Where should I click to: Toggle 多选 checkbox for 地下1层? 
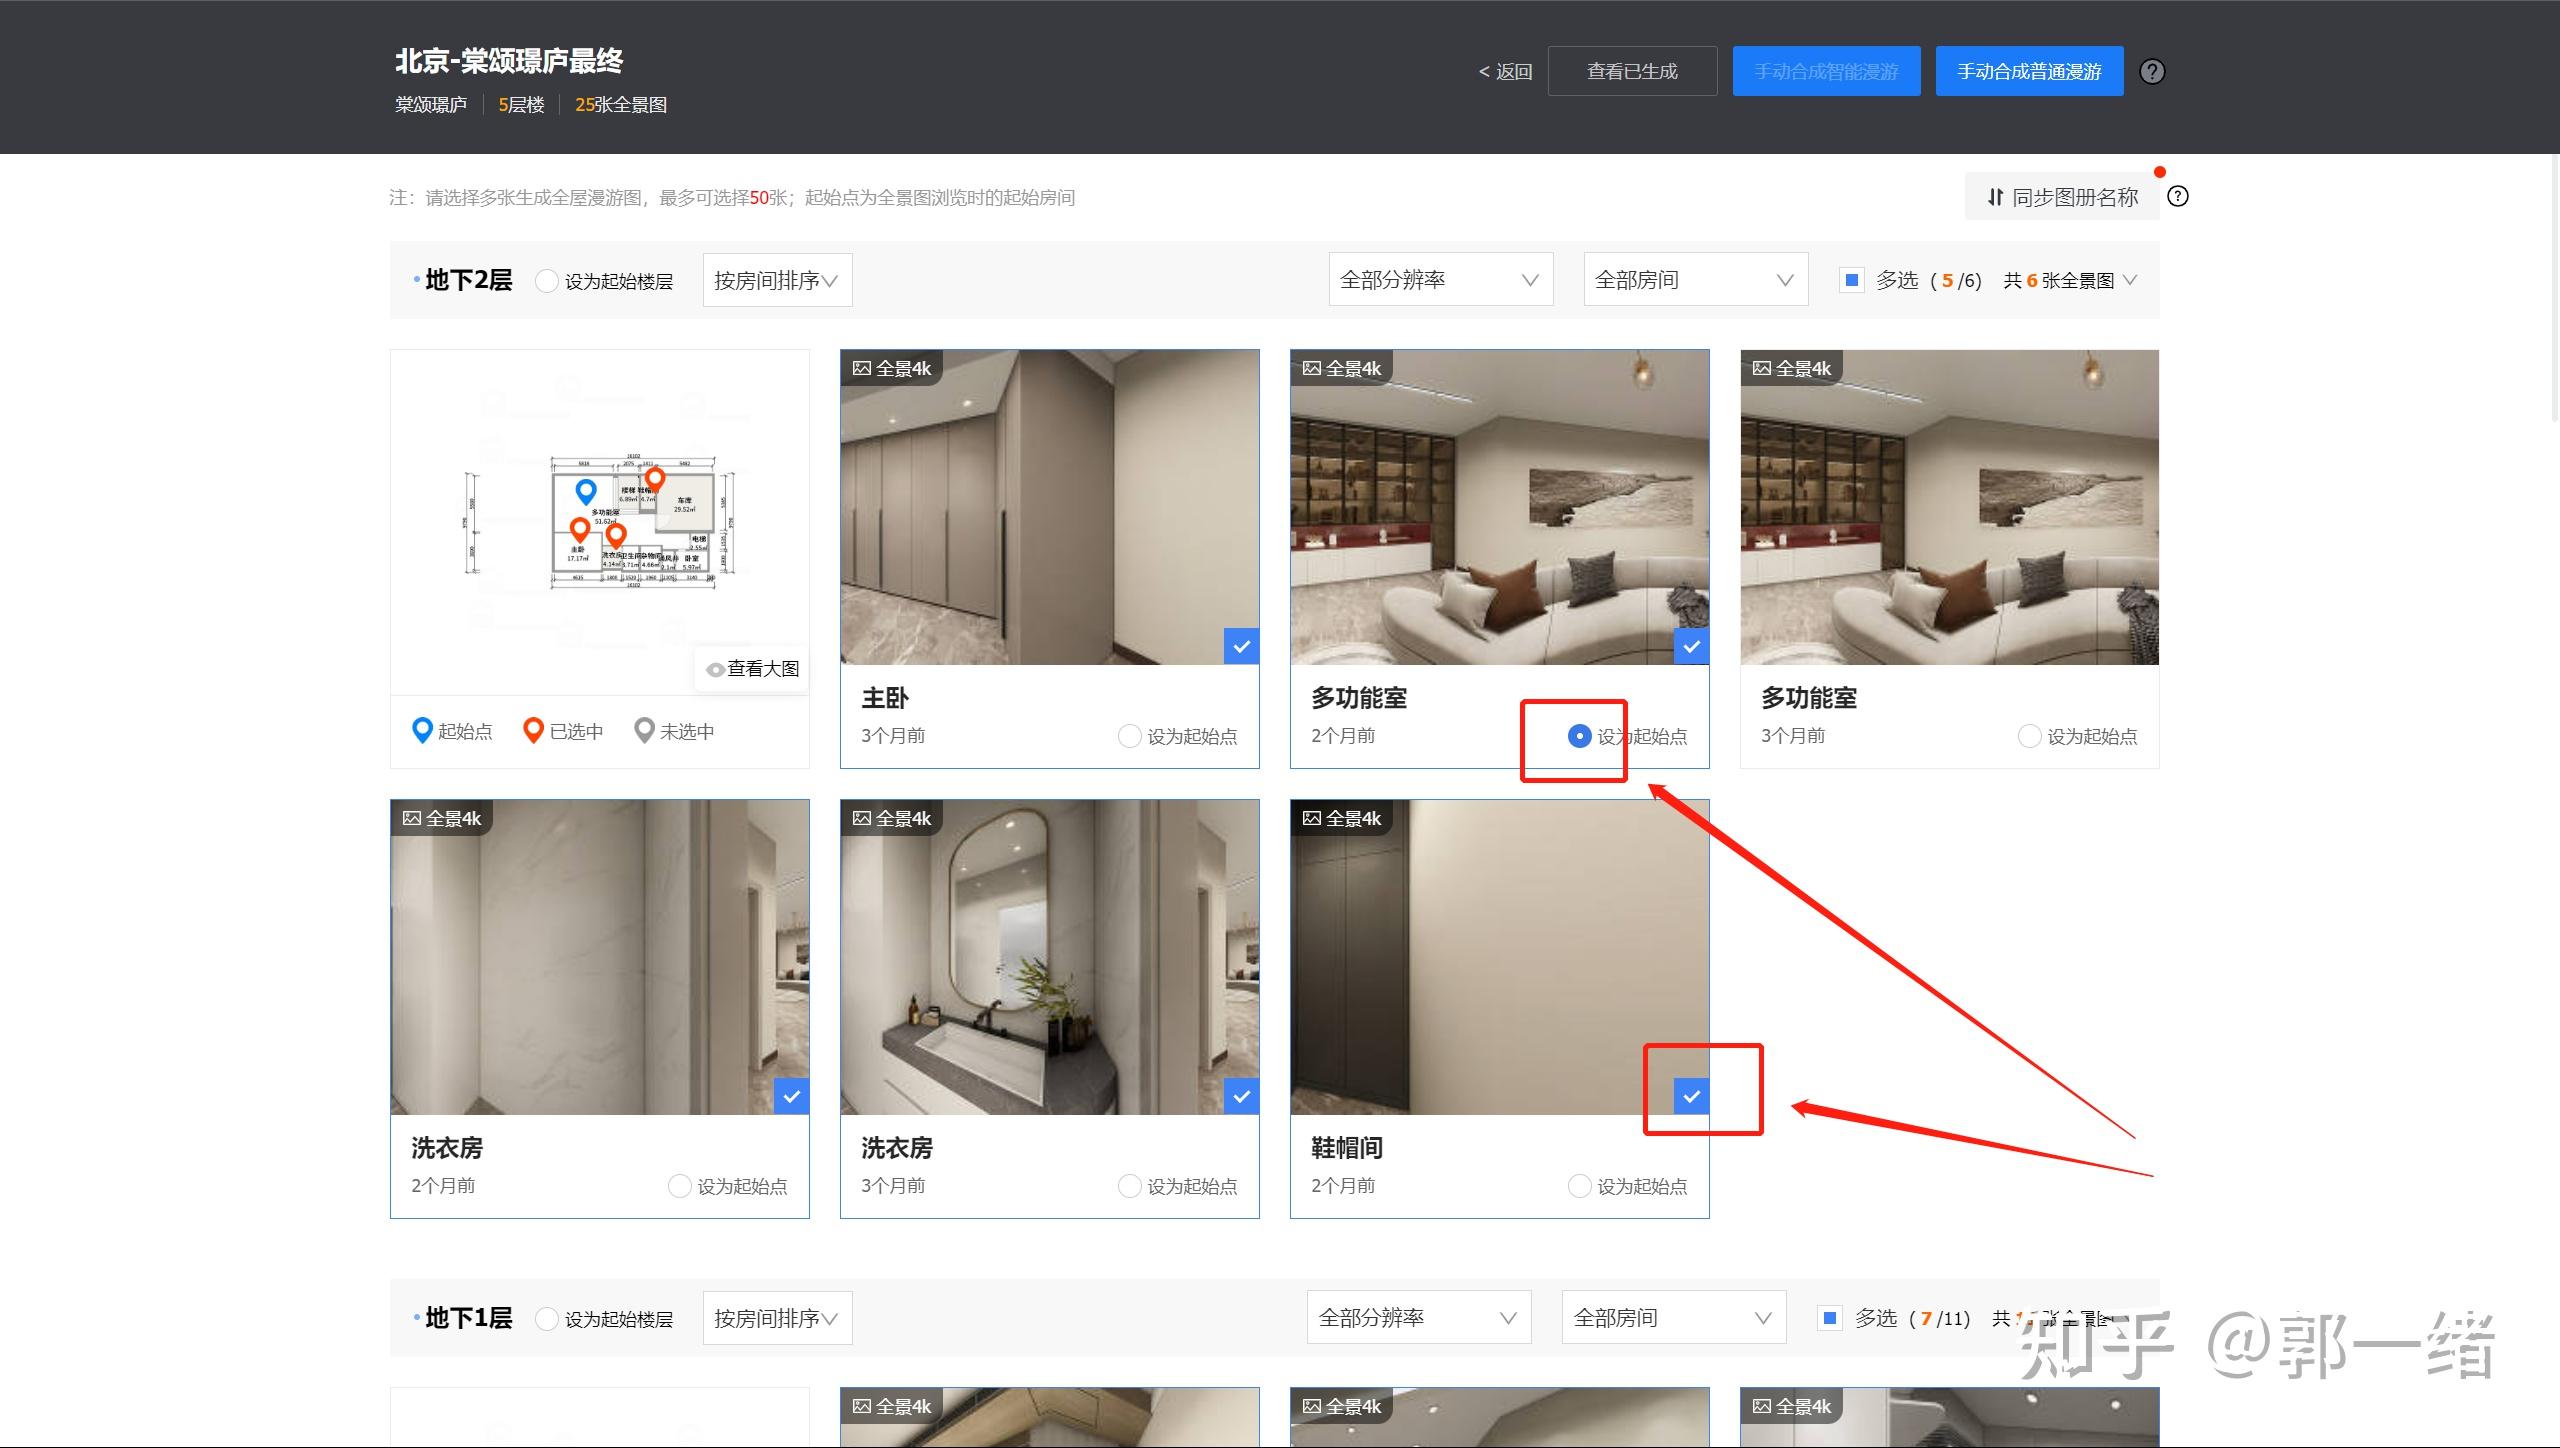[1829, 1318]
